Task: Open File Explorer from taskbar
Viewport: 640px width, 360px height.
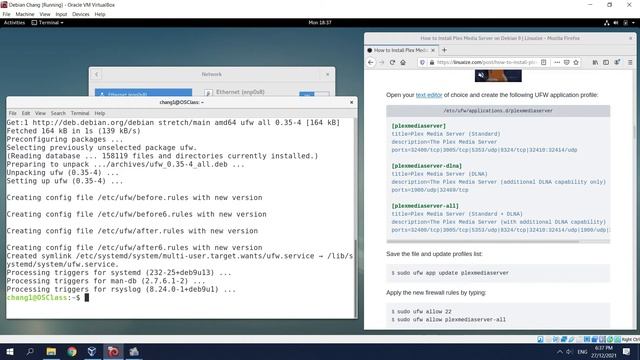Action: (51, 351)
